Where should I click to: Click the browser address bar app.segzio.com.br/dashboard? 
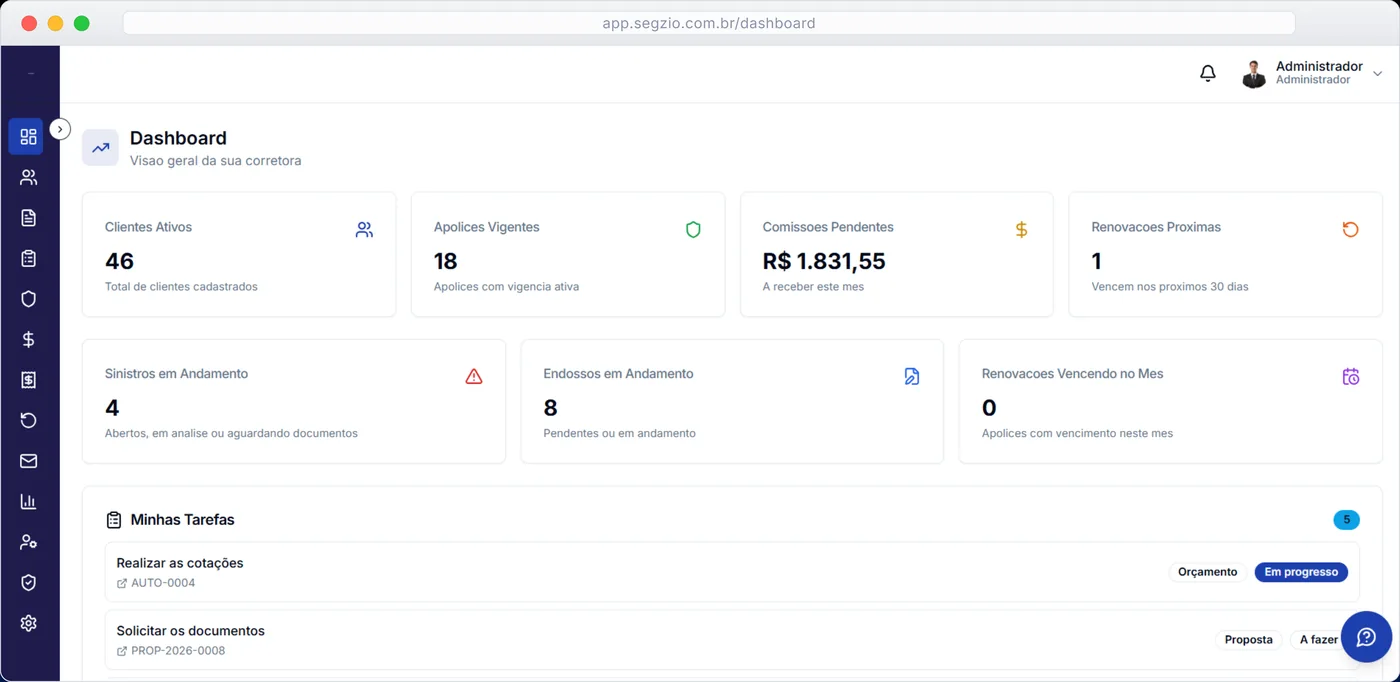708,23
